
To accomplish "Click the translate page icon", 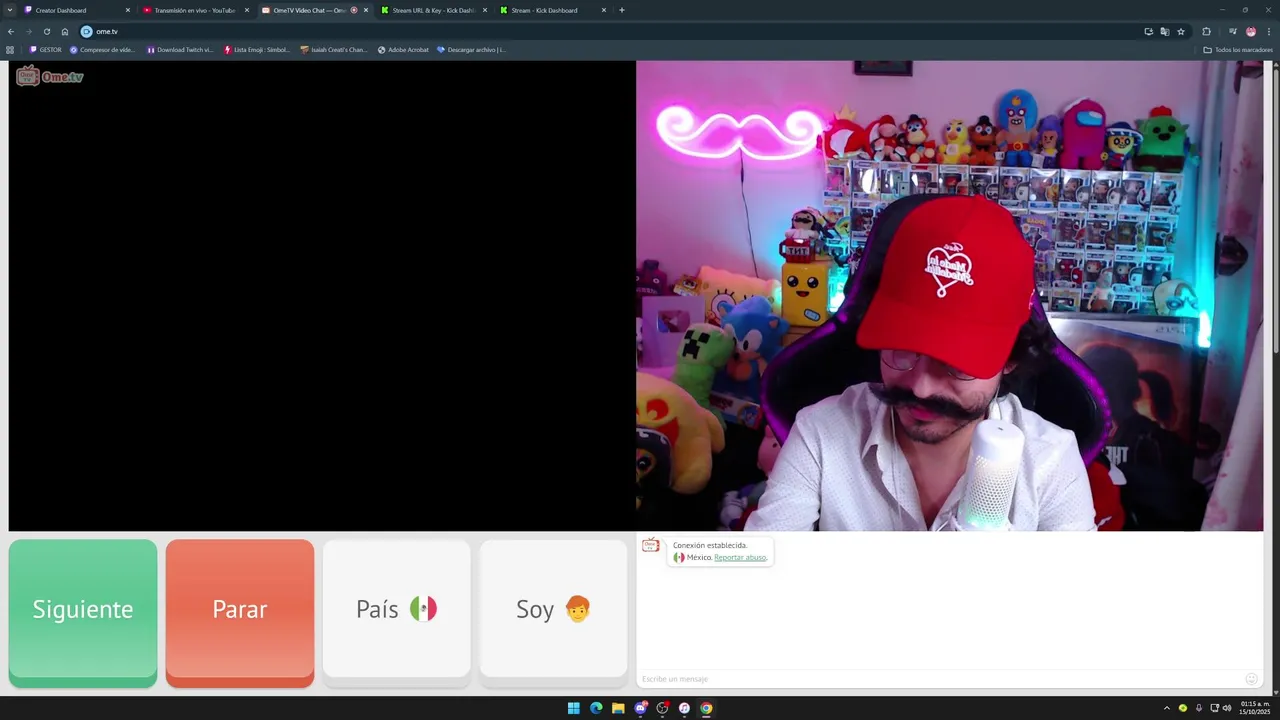I will tap(1164, 31).
